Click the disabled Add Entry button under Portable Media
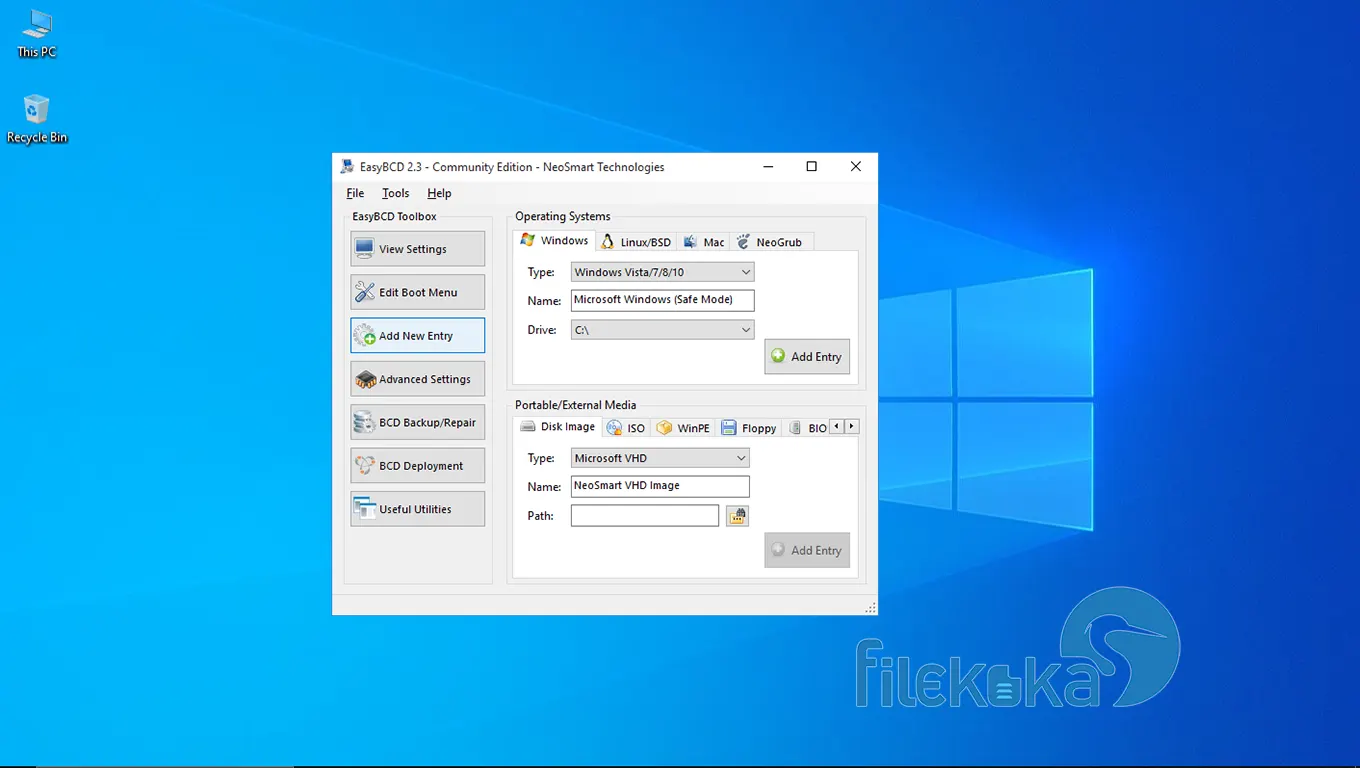 point(807,550)
